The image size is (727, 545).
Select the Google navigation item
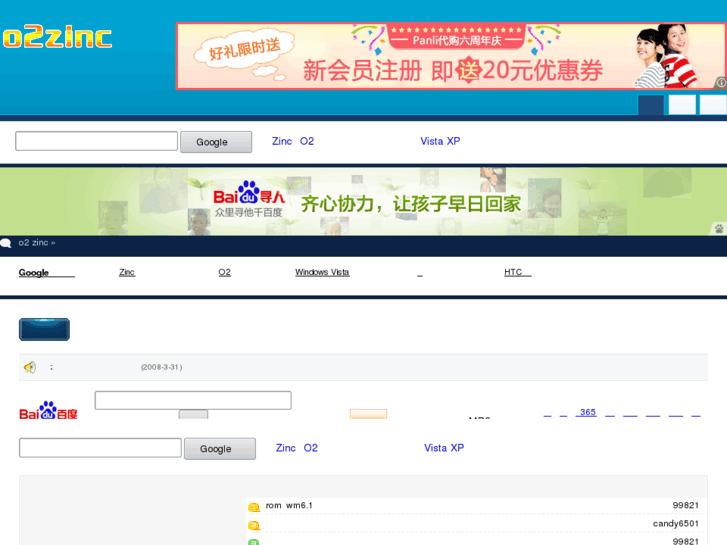46,273
